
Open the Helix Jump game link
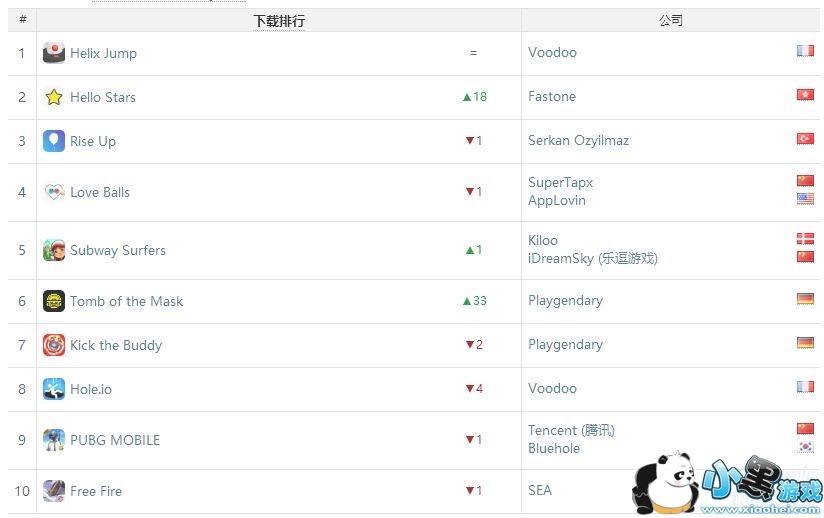[x=103, y=53]
